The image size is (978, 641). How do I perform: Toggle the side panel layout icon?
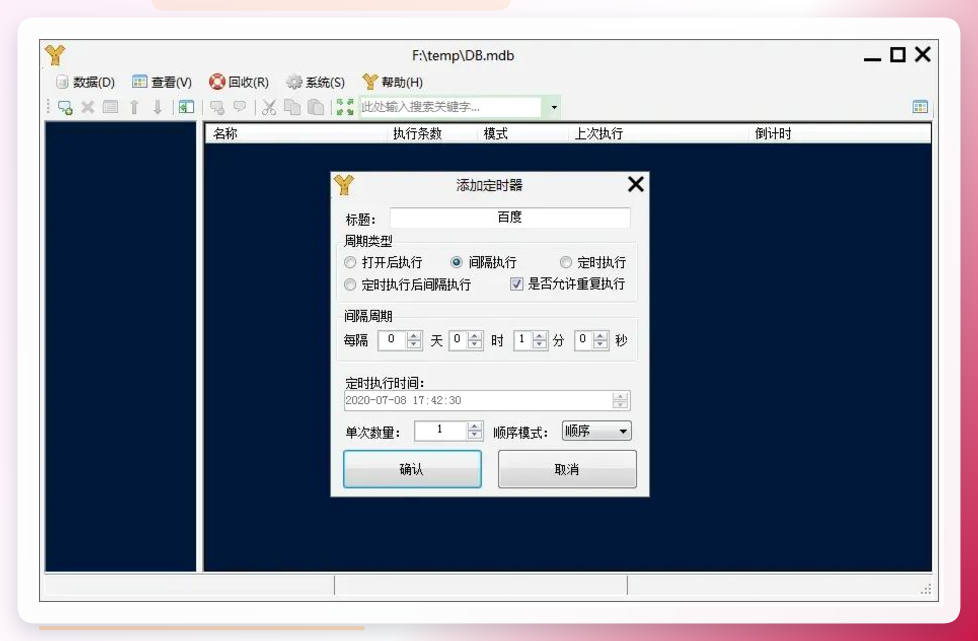tap(186, 107)
